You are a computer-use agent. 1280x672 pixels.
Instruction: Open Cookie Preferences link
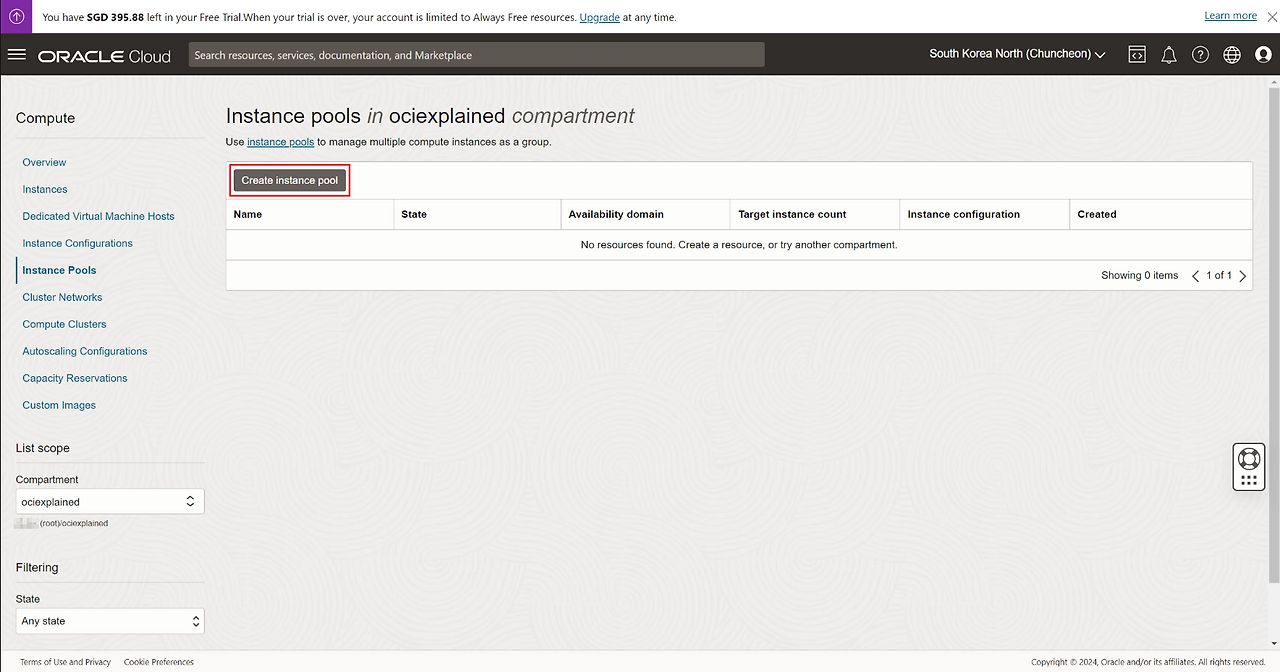[159, 662]
